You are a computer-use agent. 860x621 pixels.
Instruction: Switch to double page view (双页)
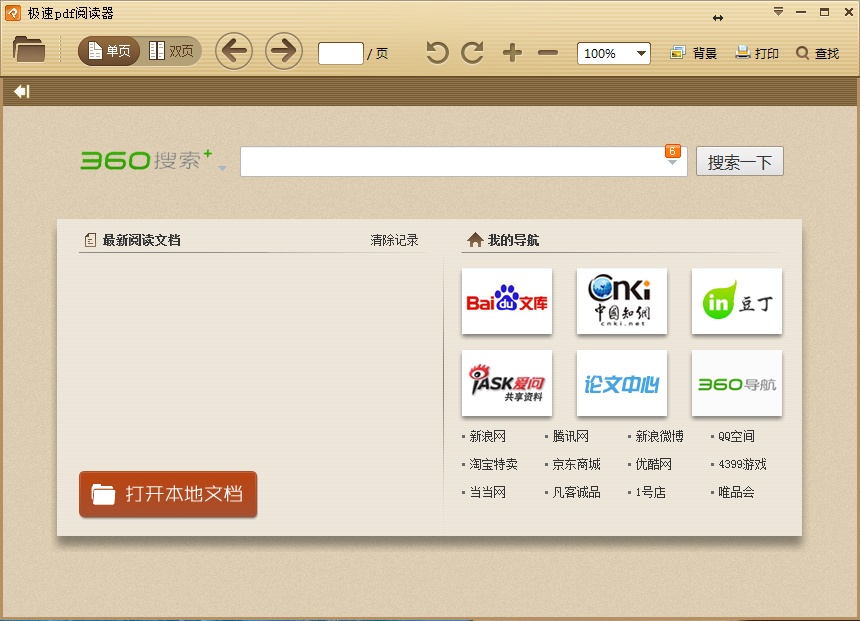click(x=171, y=51)
